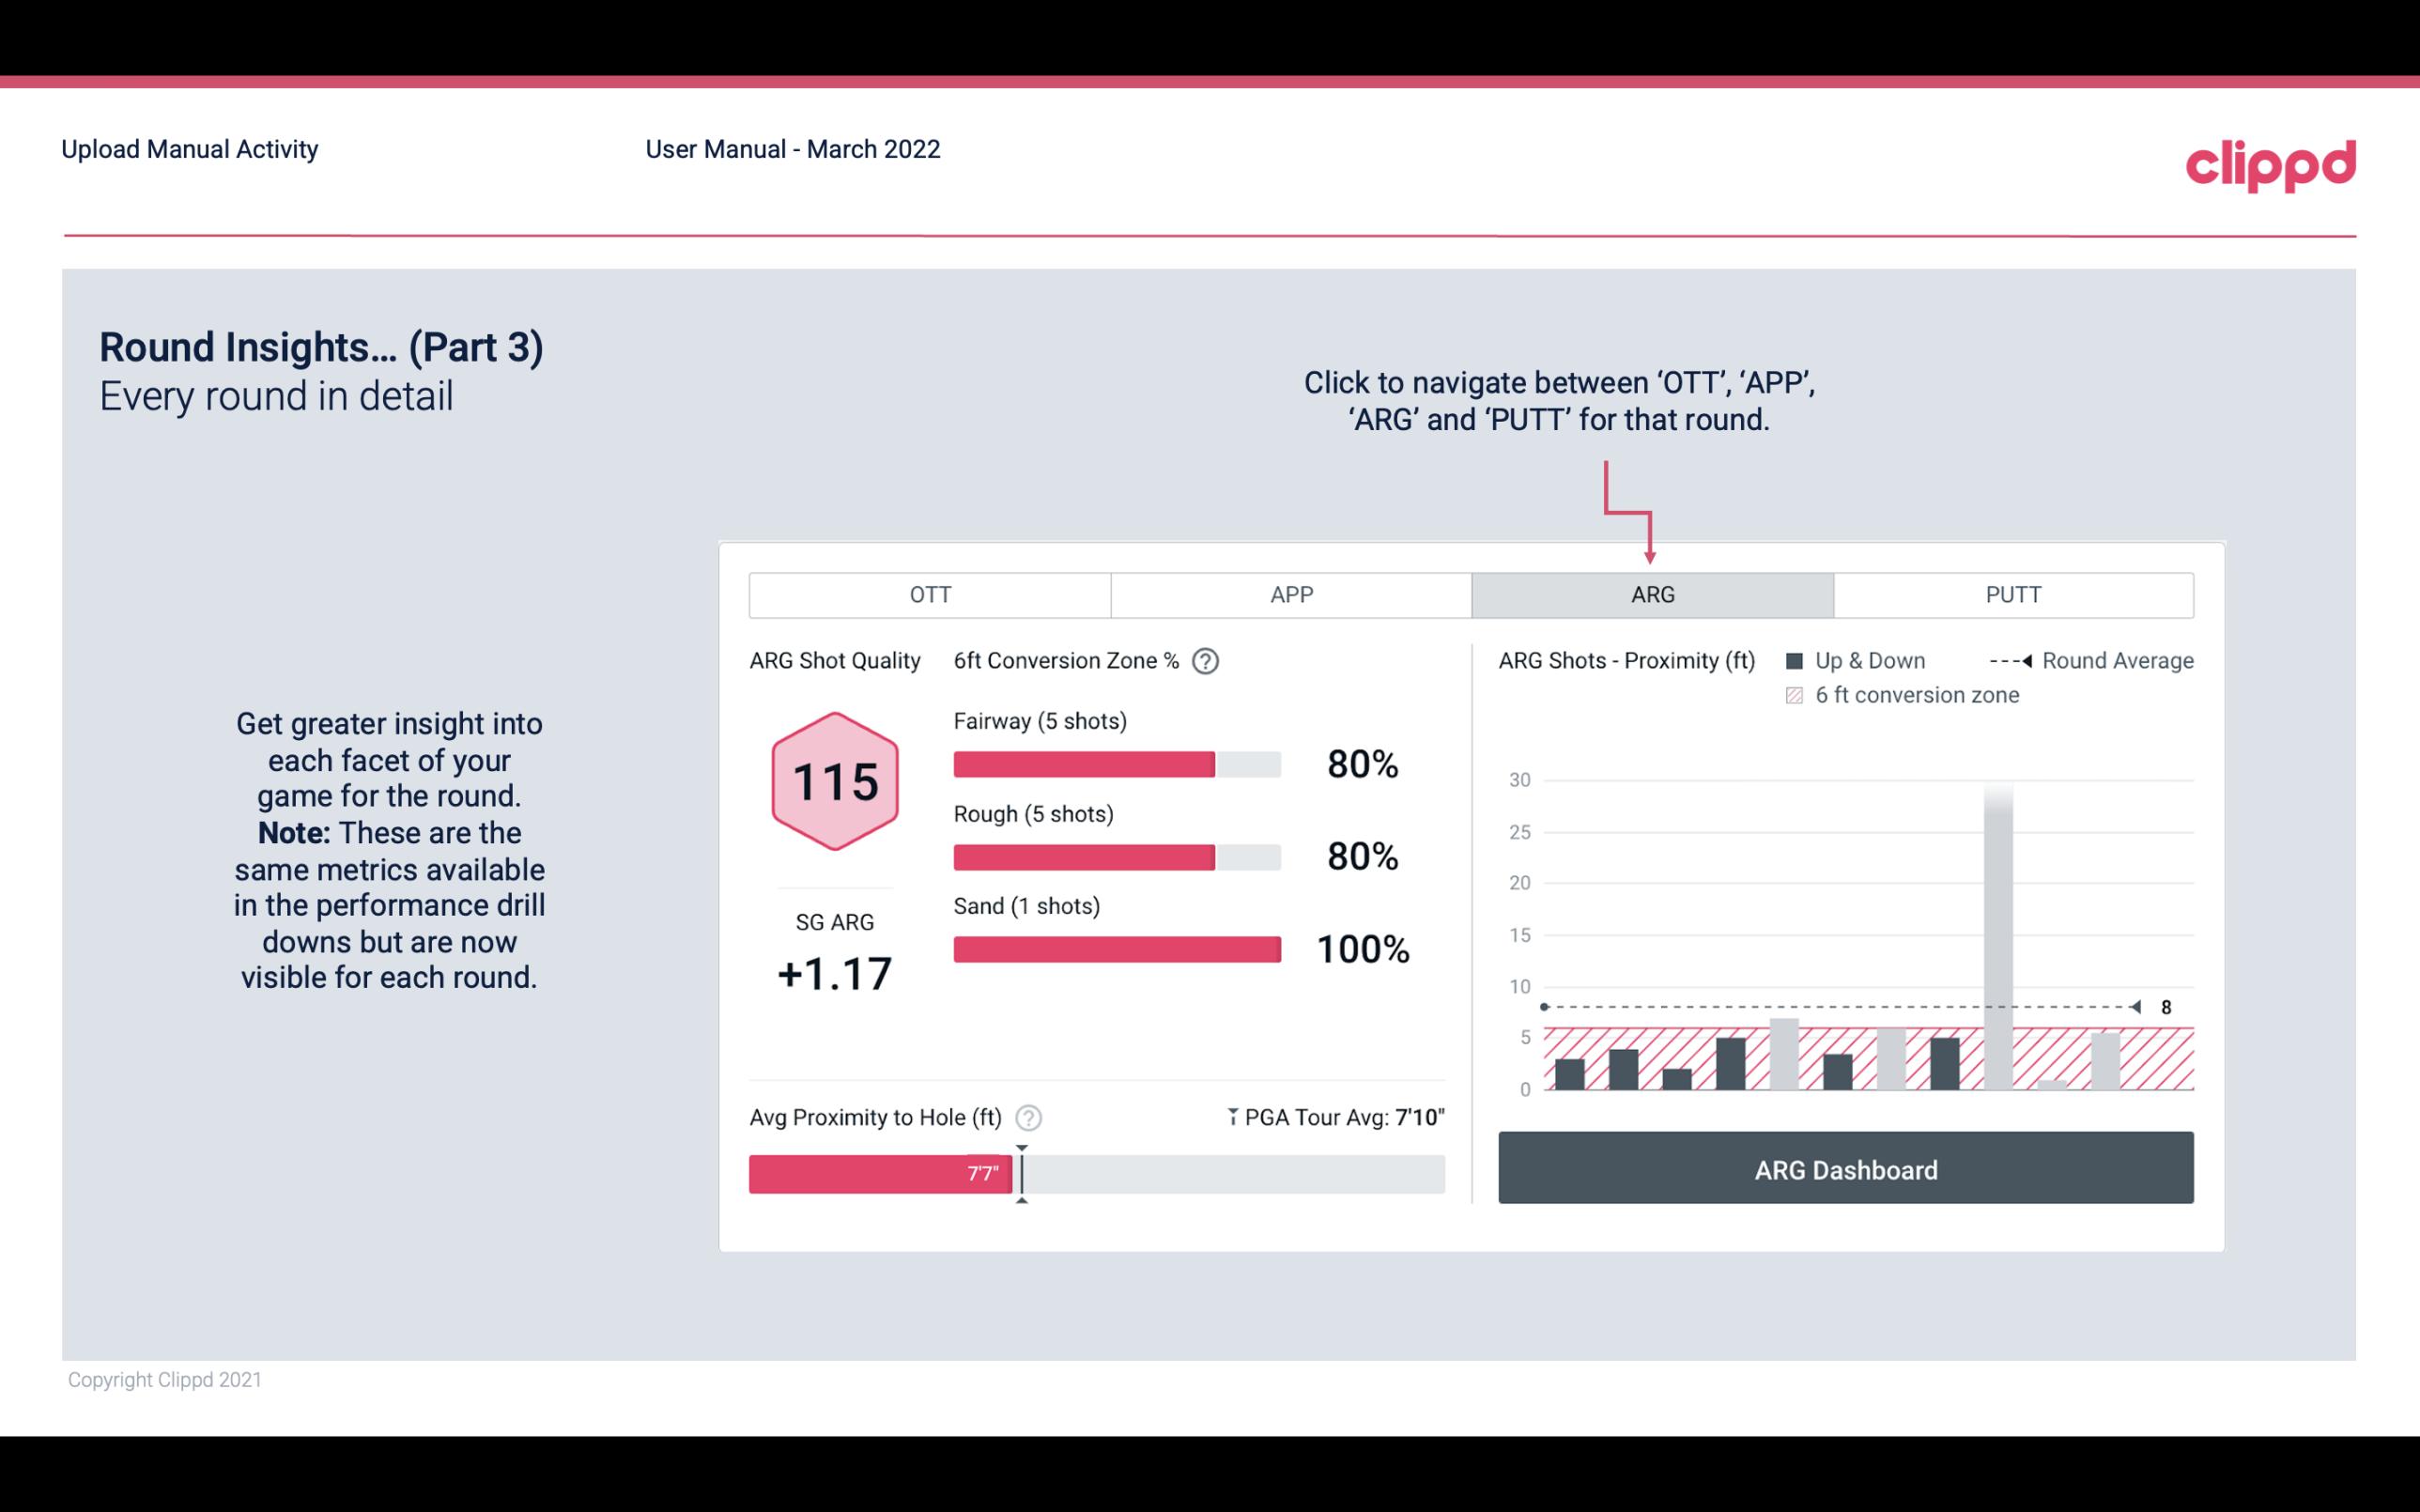Select the OTT tab
The height and width of the screenshot is (1512, 2420).
930,594
